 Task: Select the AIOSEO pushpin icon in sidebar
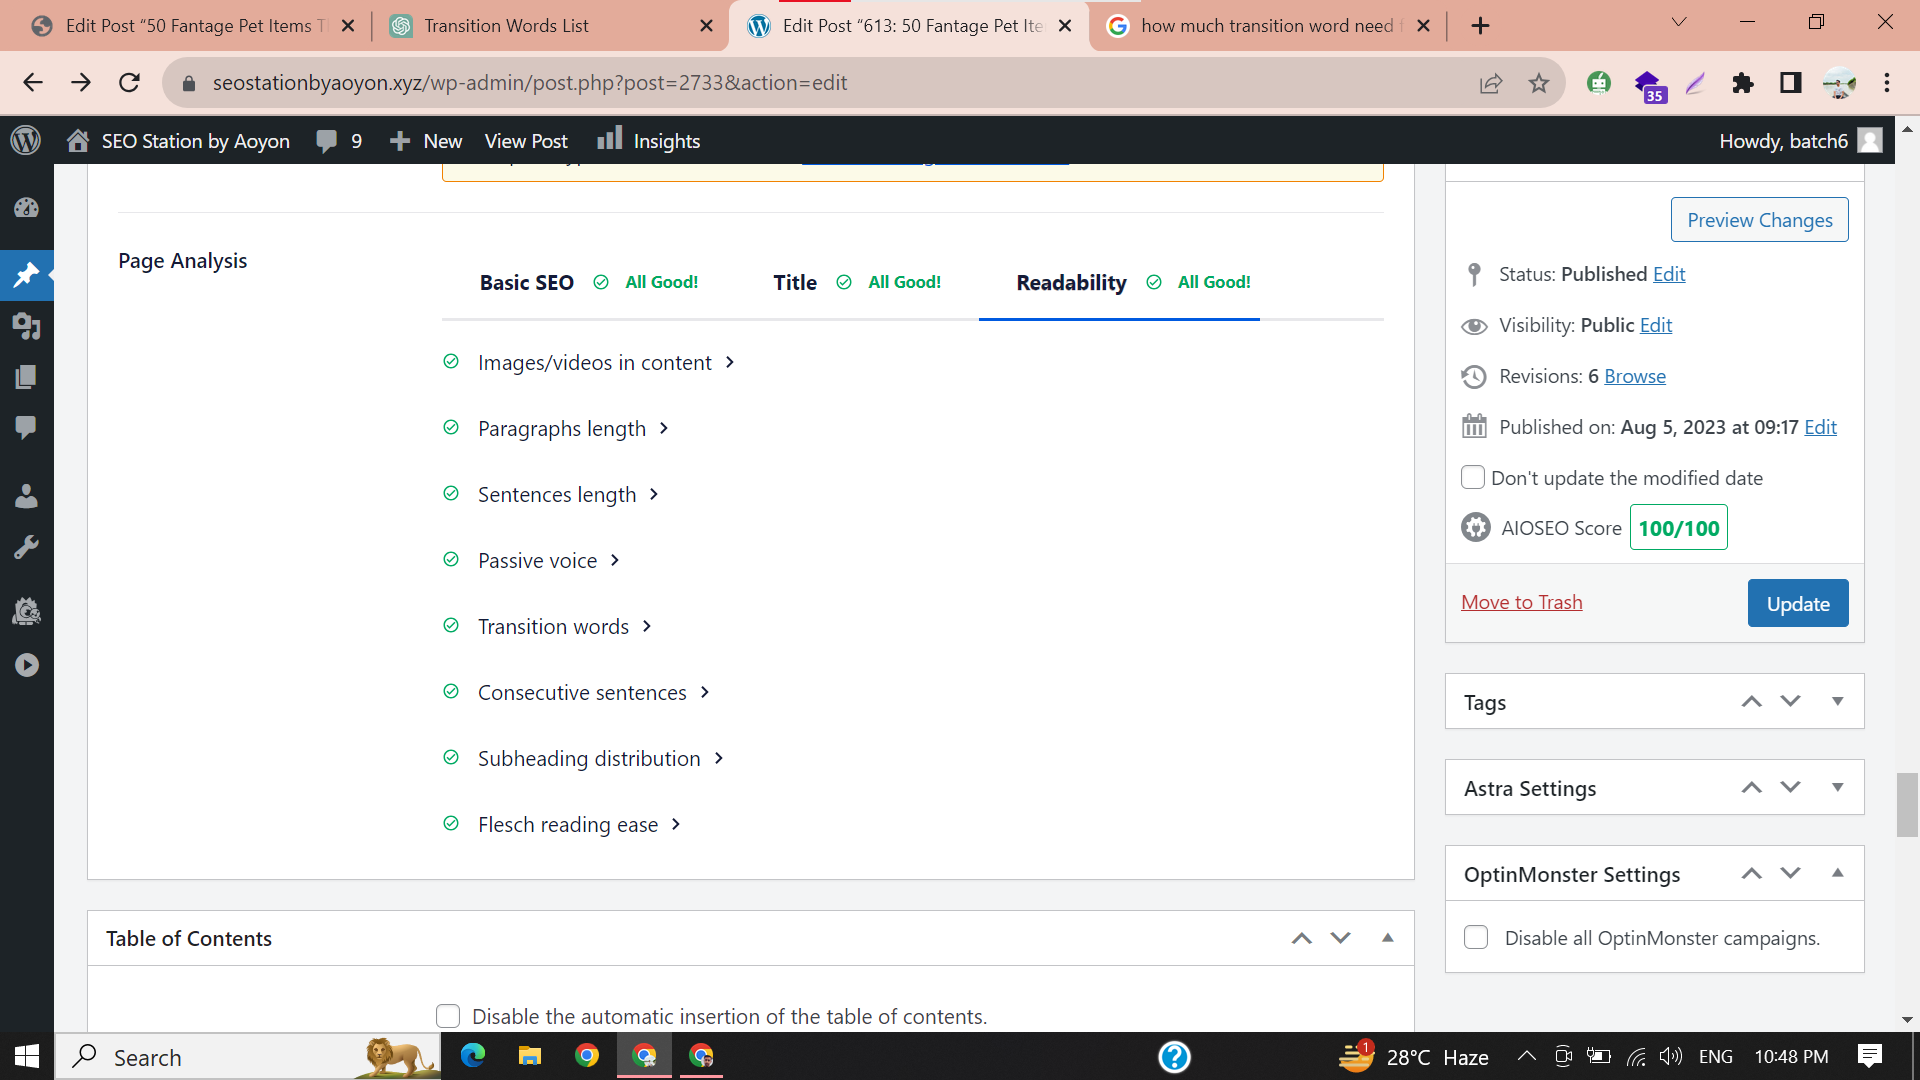pos(27,275)
